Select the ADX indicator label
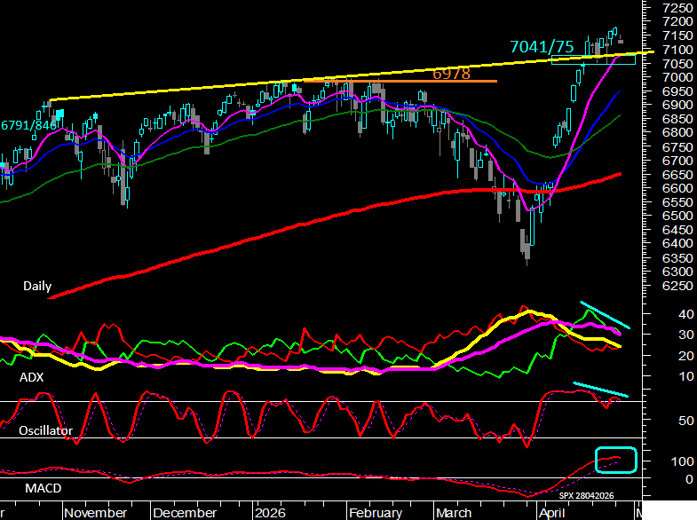The image size is (697, 520). point(33,380)
